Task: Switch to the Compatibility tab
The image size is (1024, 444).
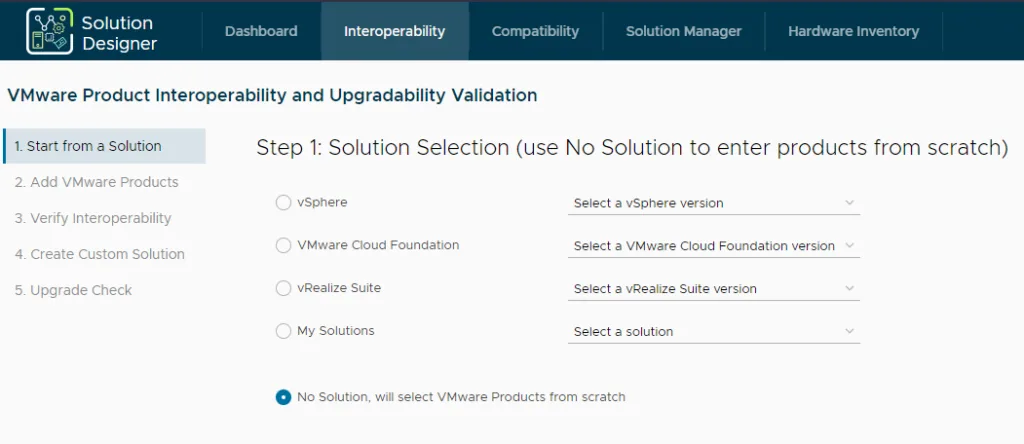Action: tap(536, 31)
